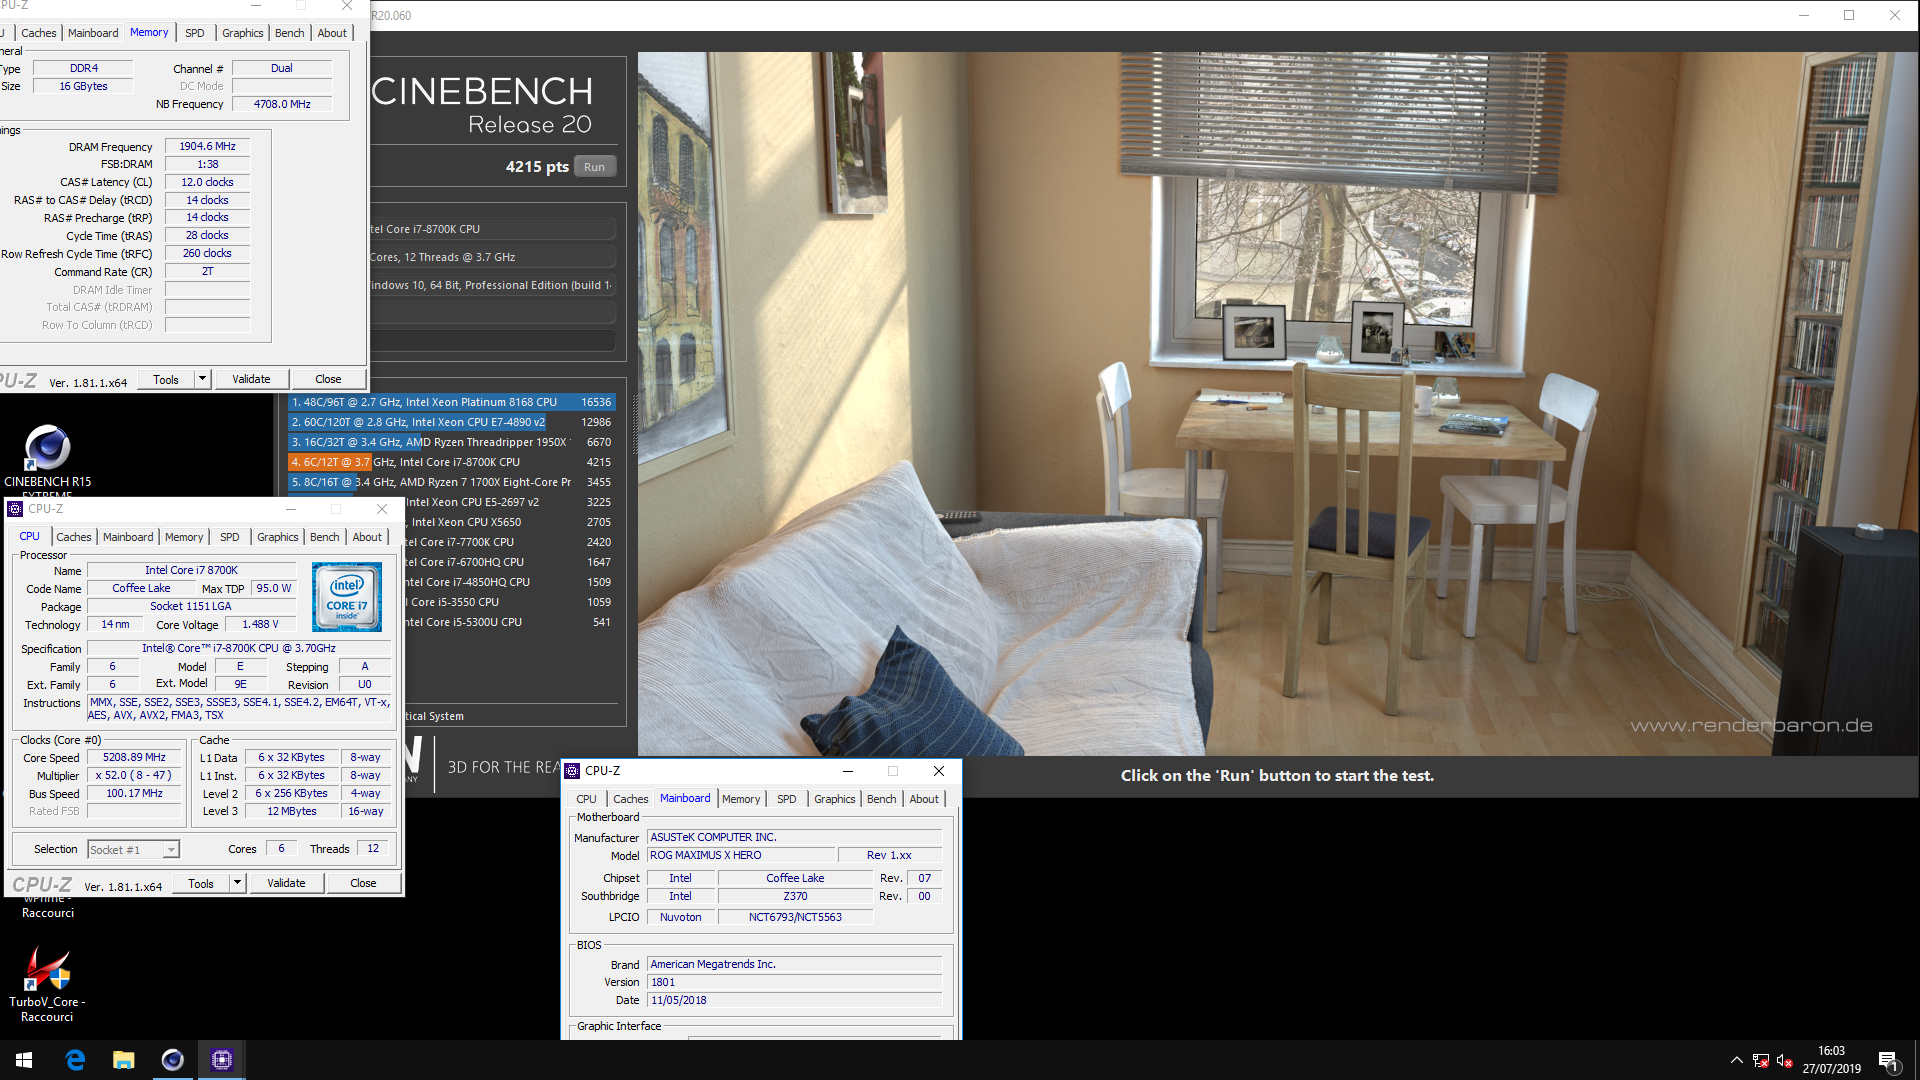Click the muted volume tray icon
1920x1080 pixels.
pos(1785,1061)
